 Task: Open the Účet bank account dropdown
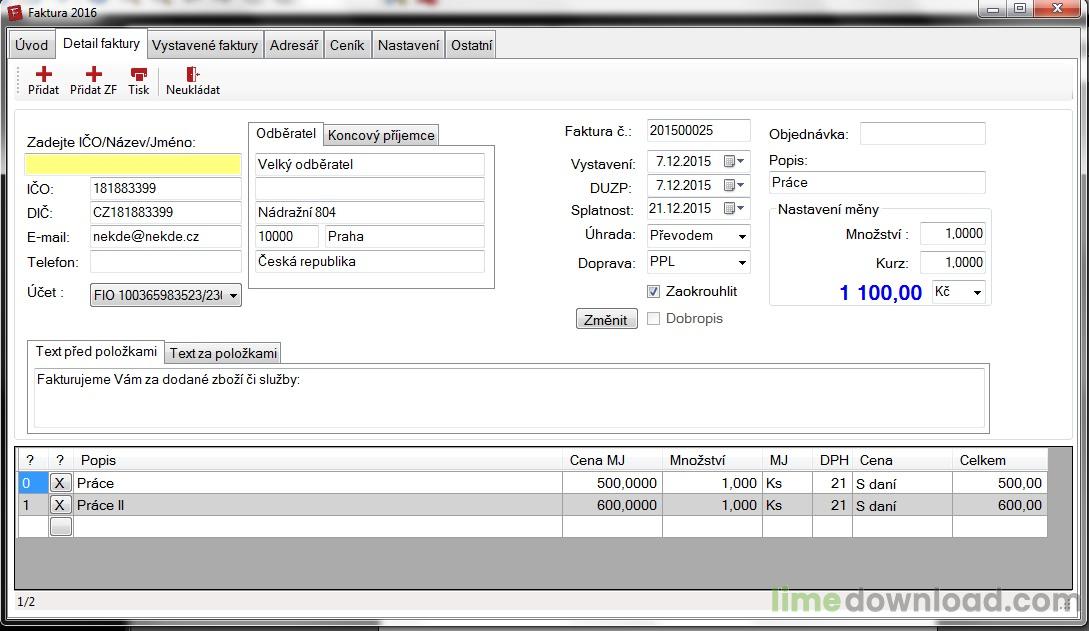click(233, 295)
